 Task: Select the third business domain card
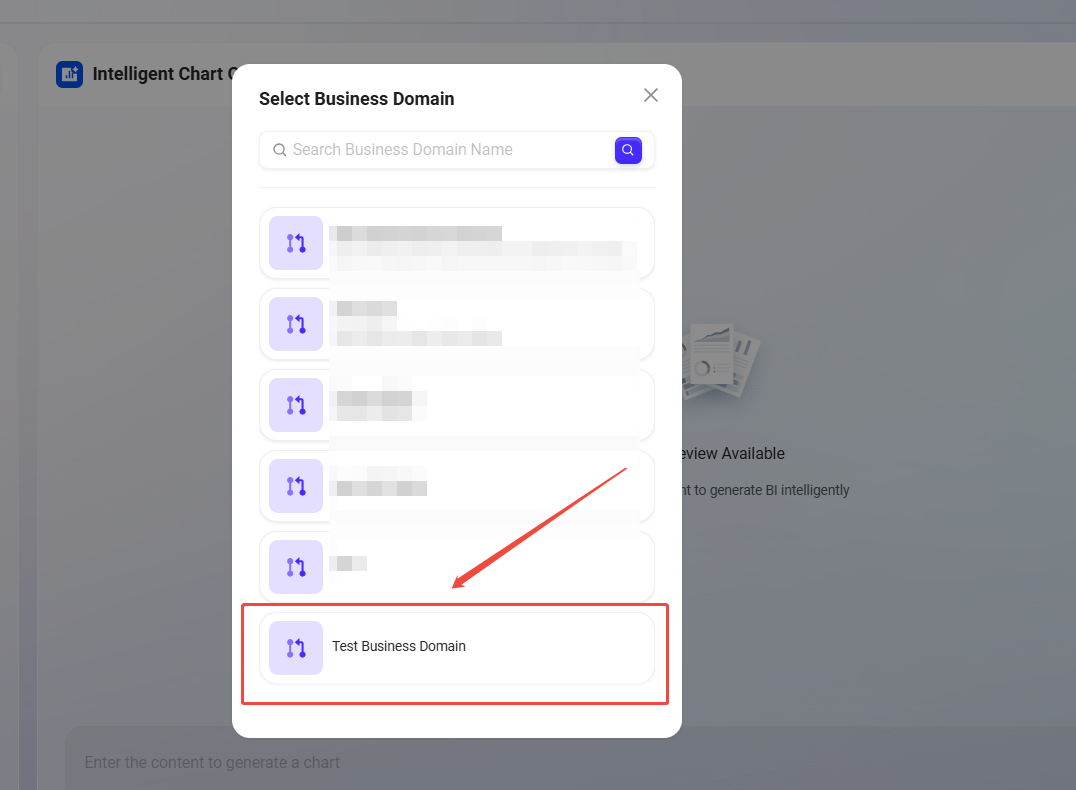point(456,405)
